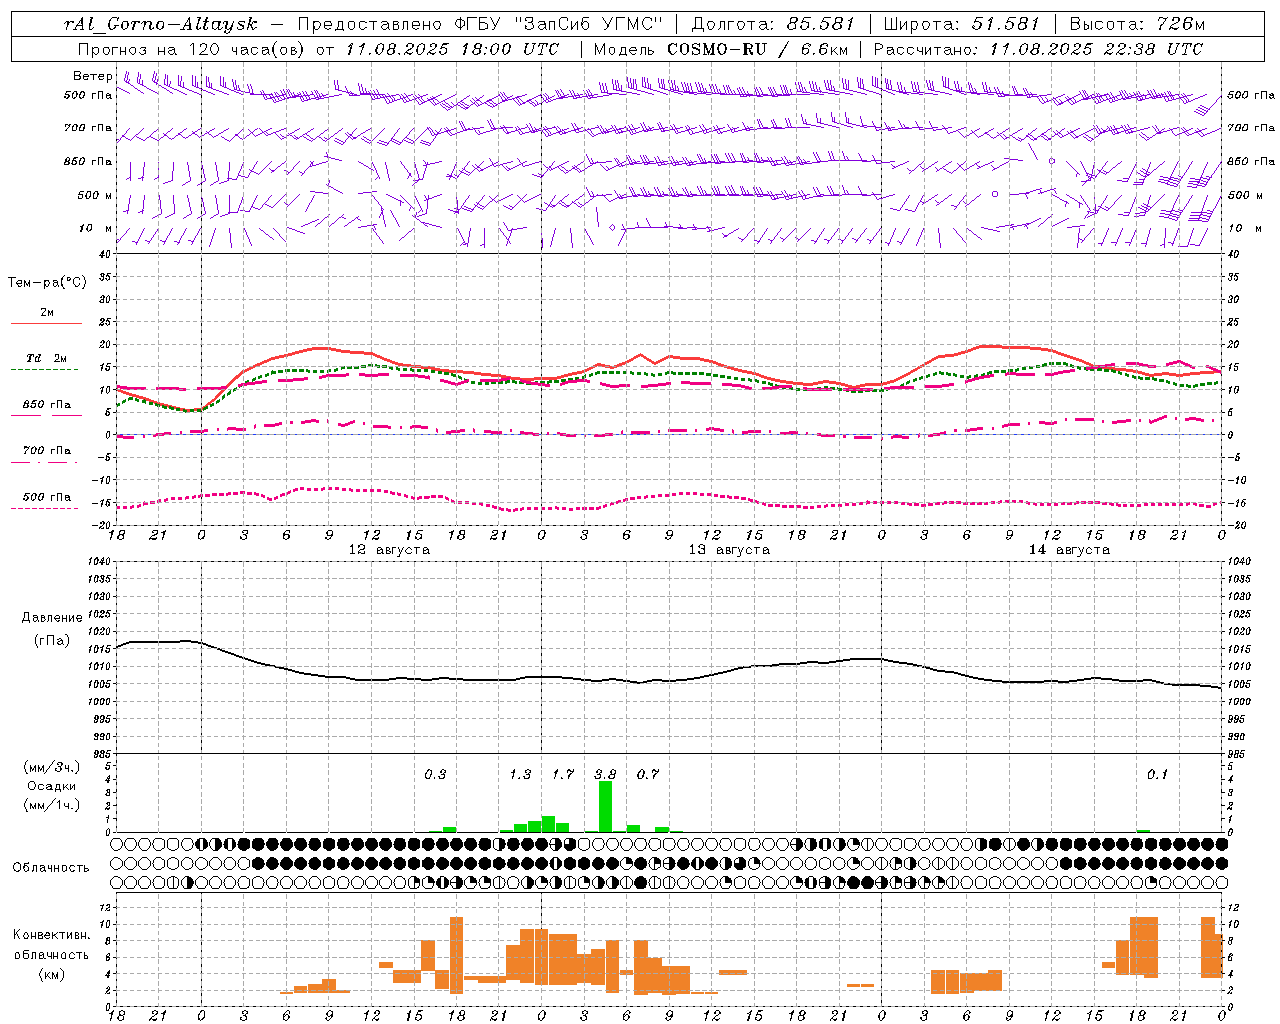Click the Облачность cloud cover row label
1280x1024 pixels.
(51, 867)
